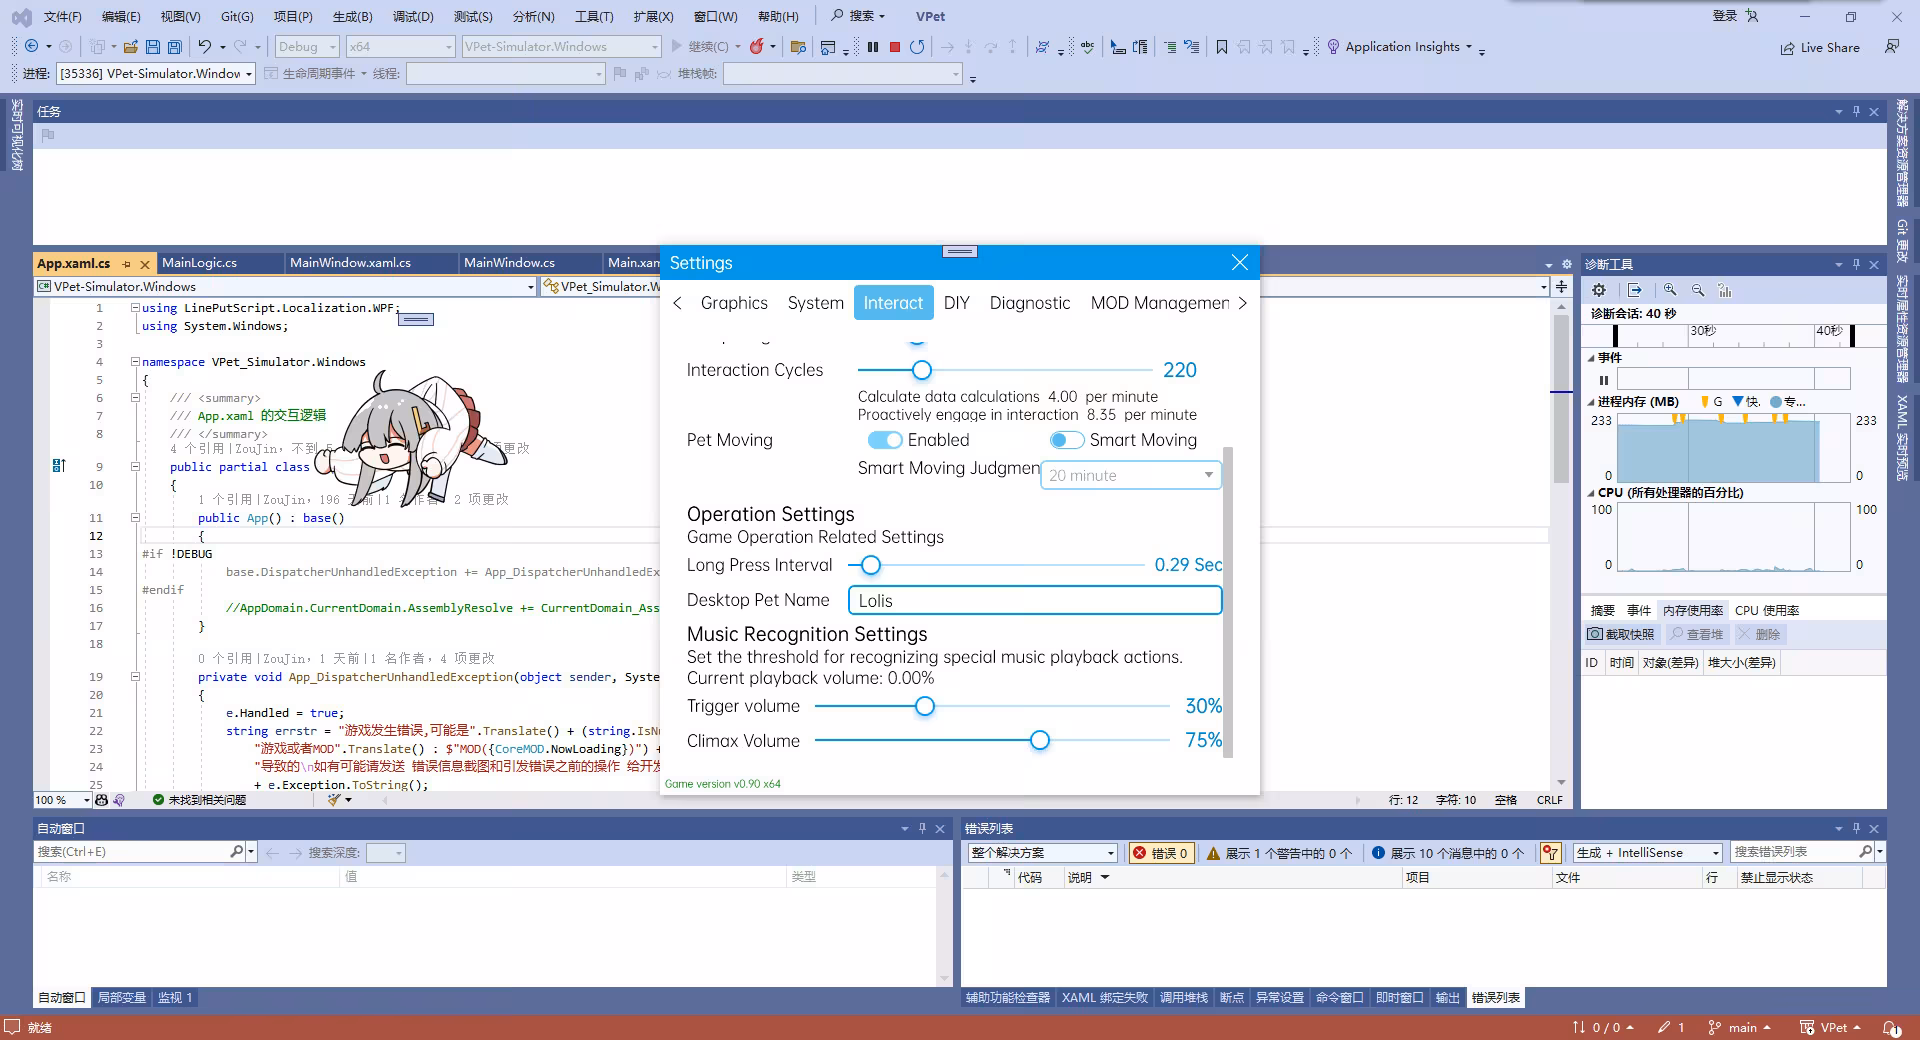
Task: Switch to the CPU 使用率 tab
Action: tap(1767, 610)
